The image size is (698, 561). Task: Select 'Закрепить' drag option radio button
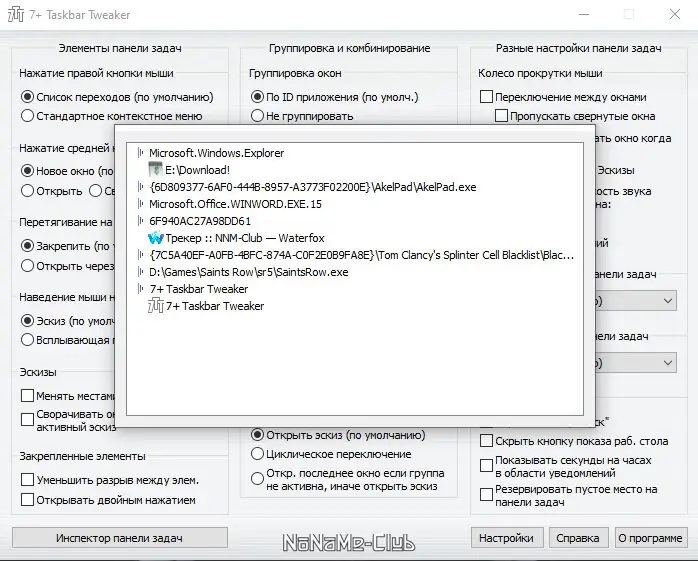27,245
